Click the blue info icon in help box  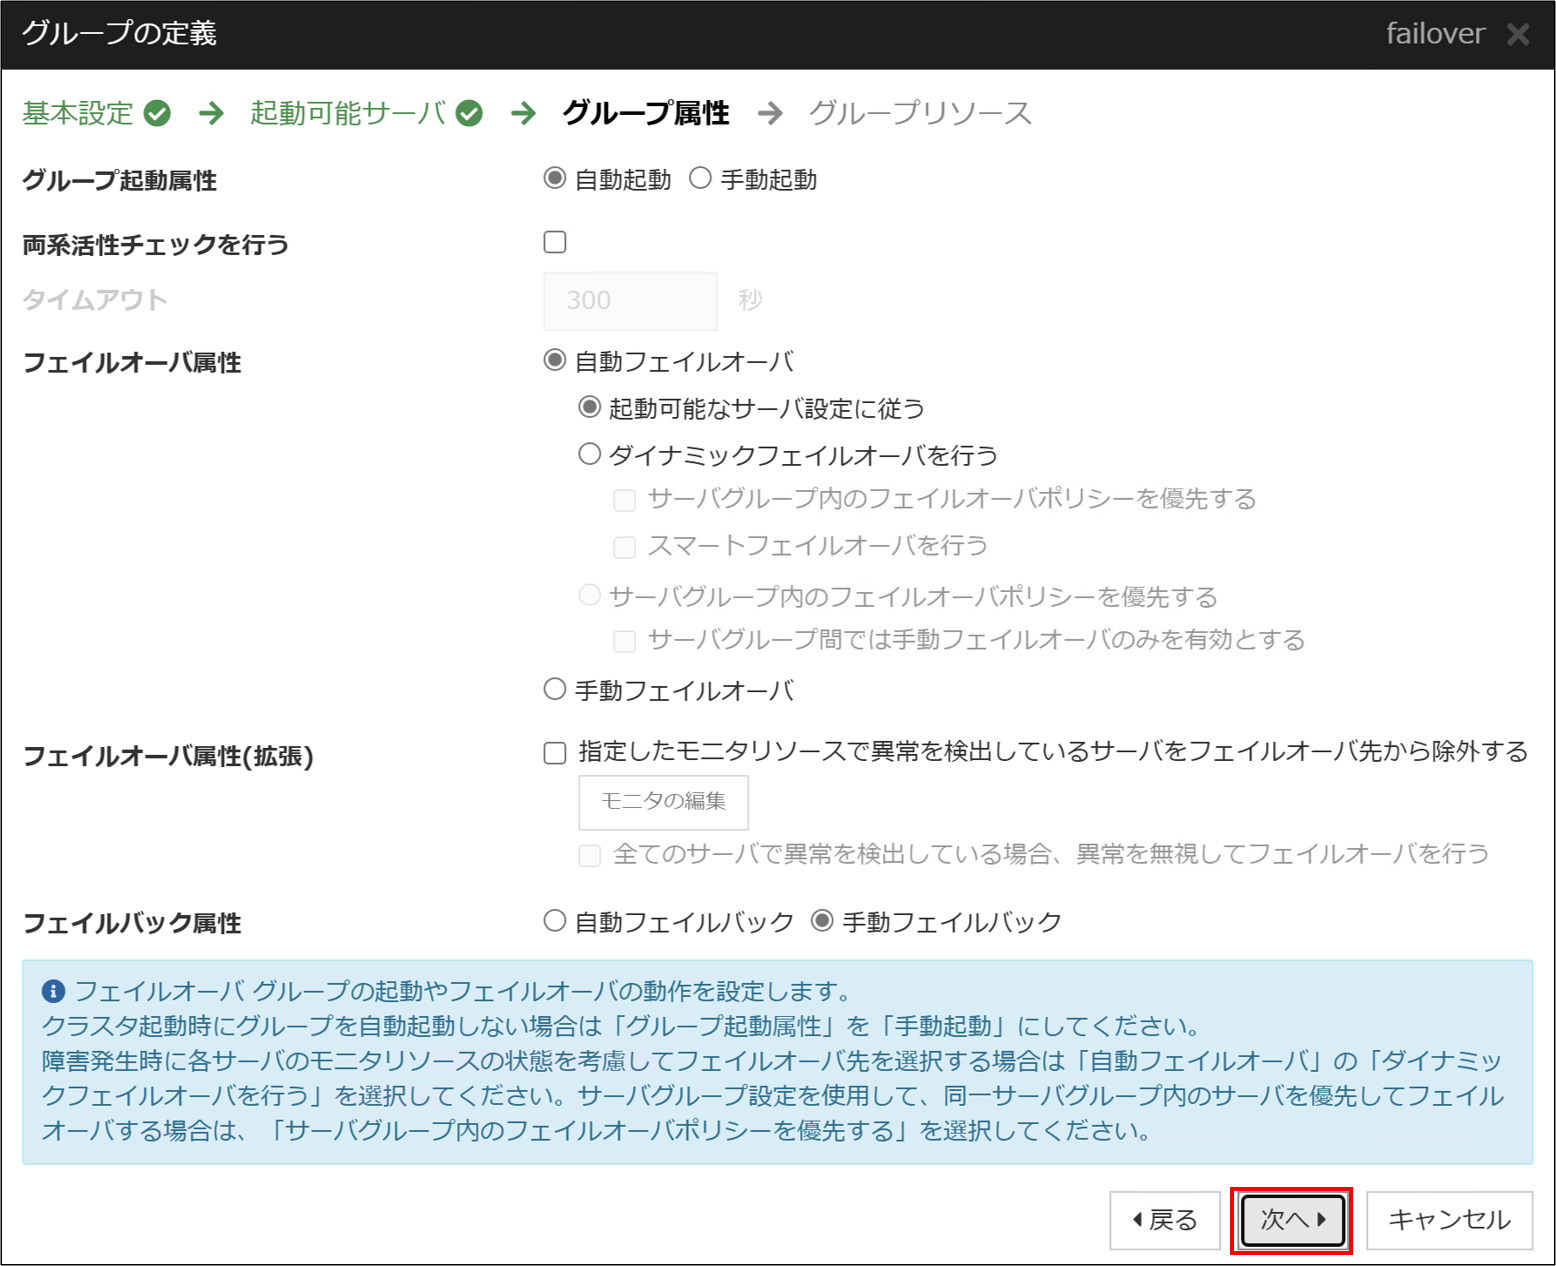pos(53,991)
